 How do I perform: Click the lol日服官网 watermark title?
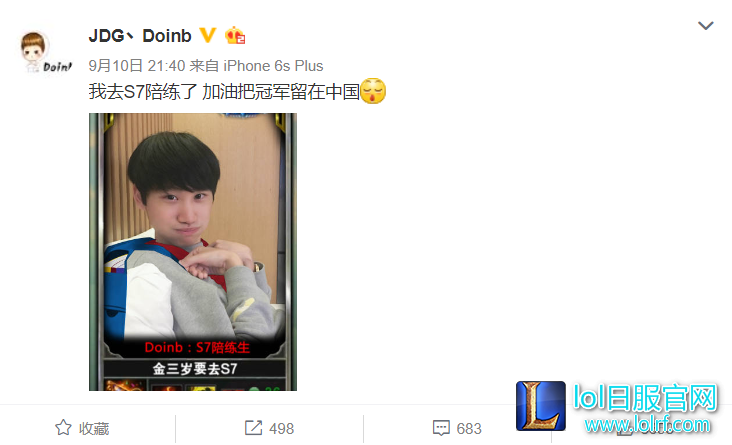(645, 399)
